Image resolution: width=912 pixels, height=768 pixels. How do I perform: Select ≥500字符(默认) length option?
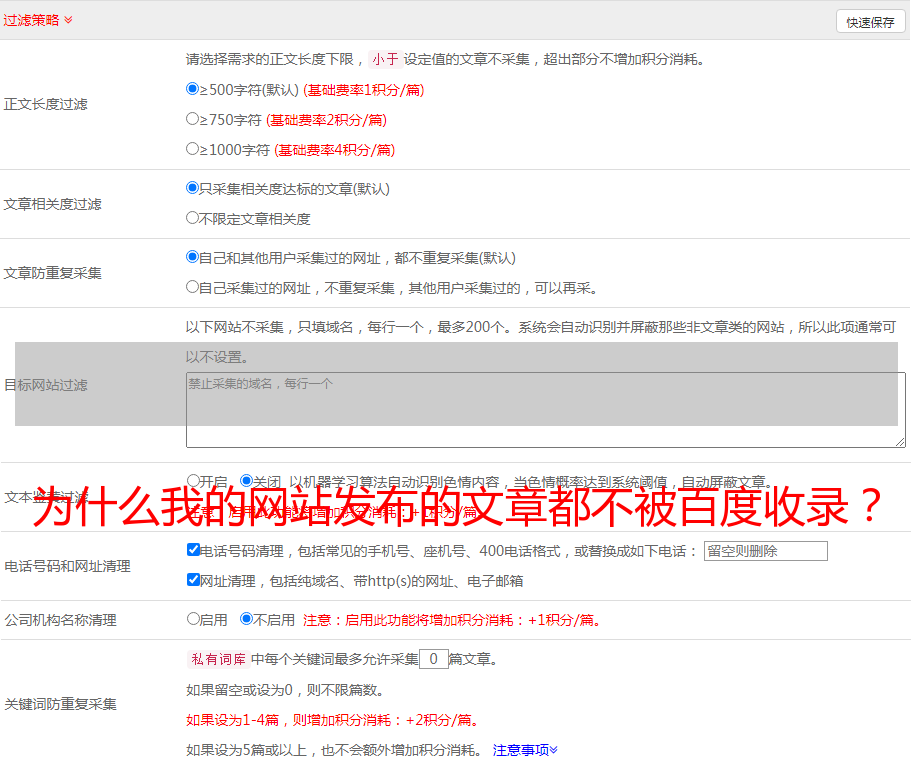click(x=193, y=89)
